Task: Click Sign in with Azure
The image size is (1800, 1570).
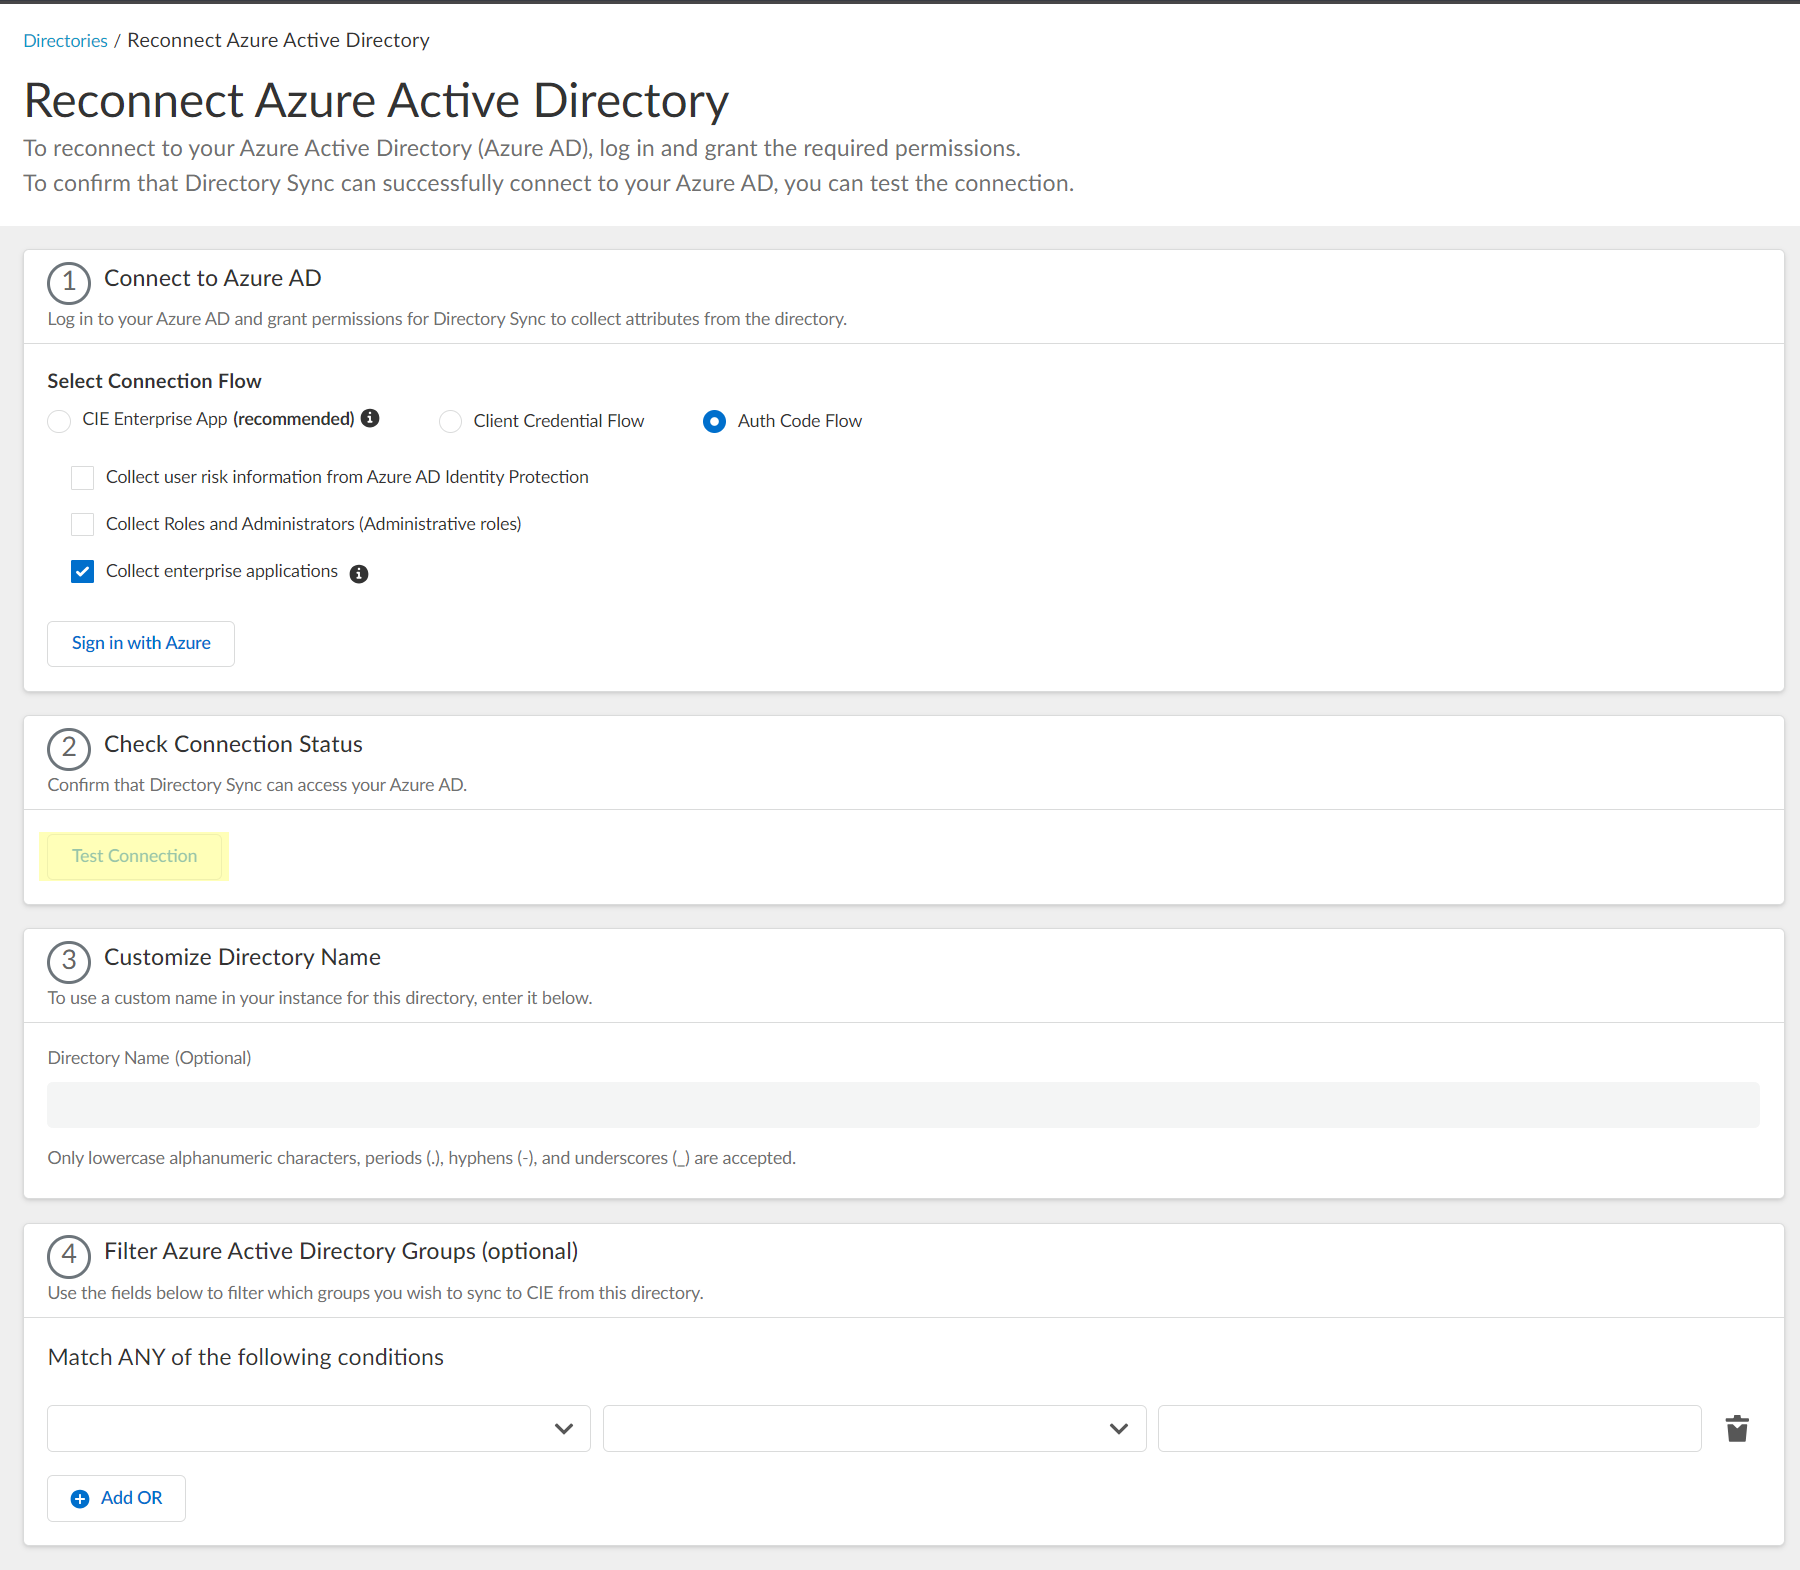Action: [140, 643]
